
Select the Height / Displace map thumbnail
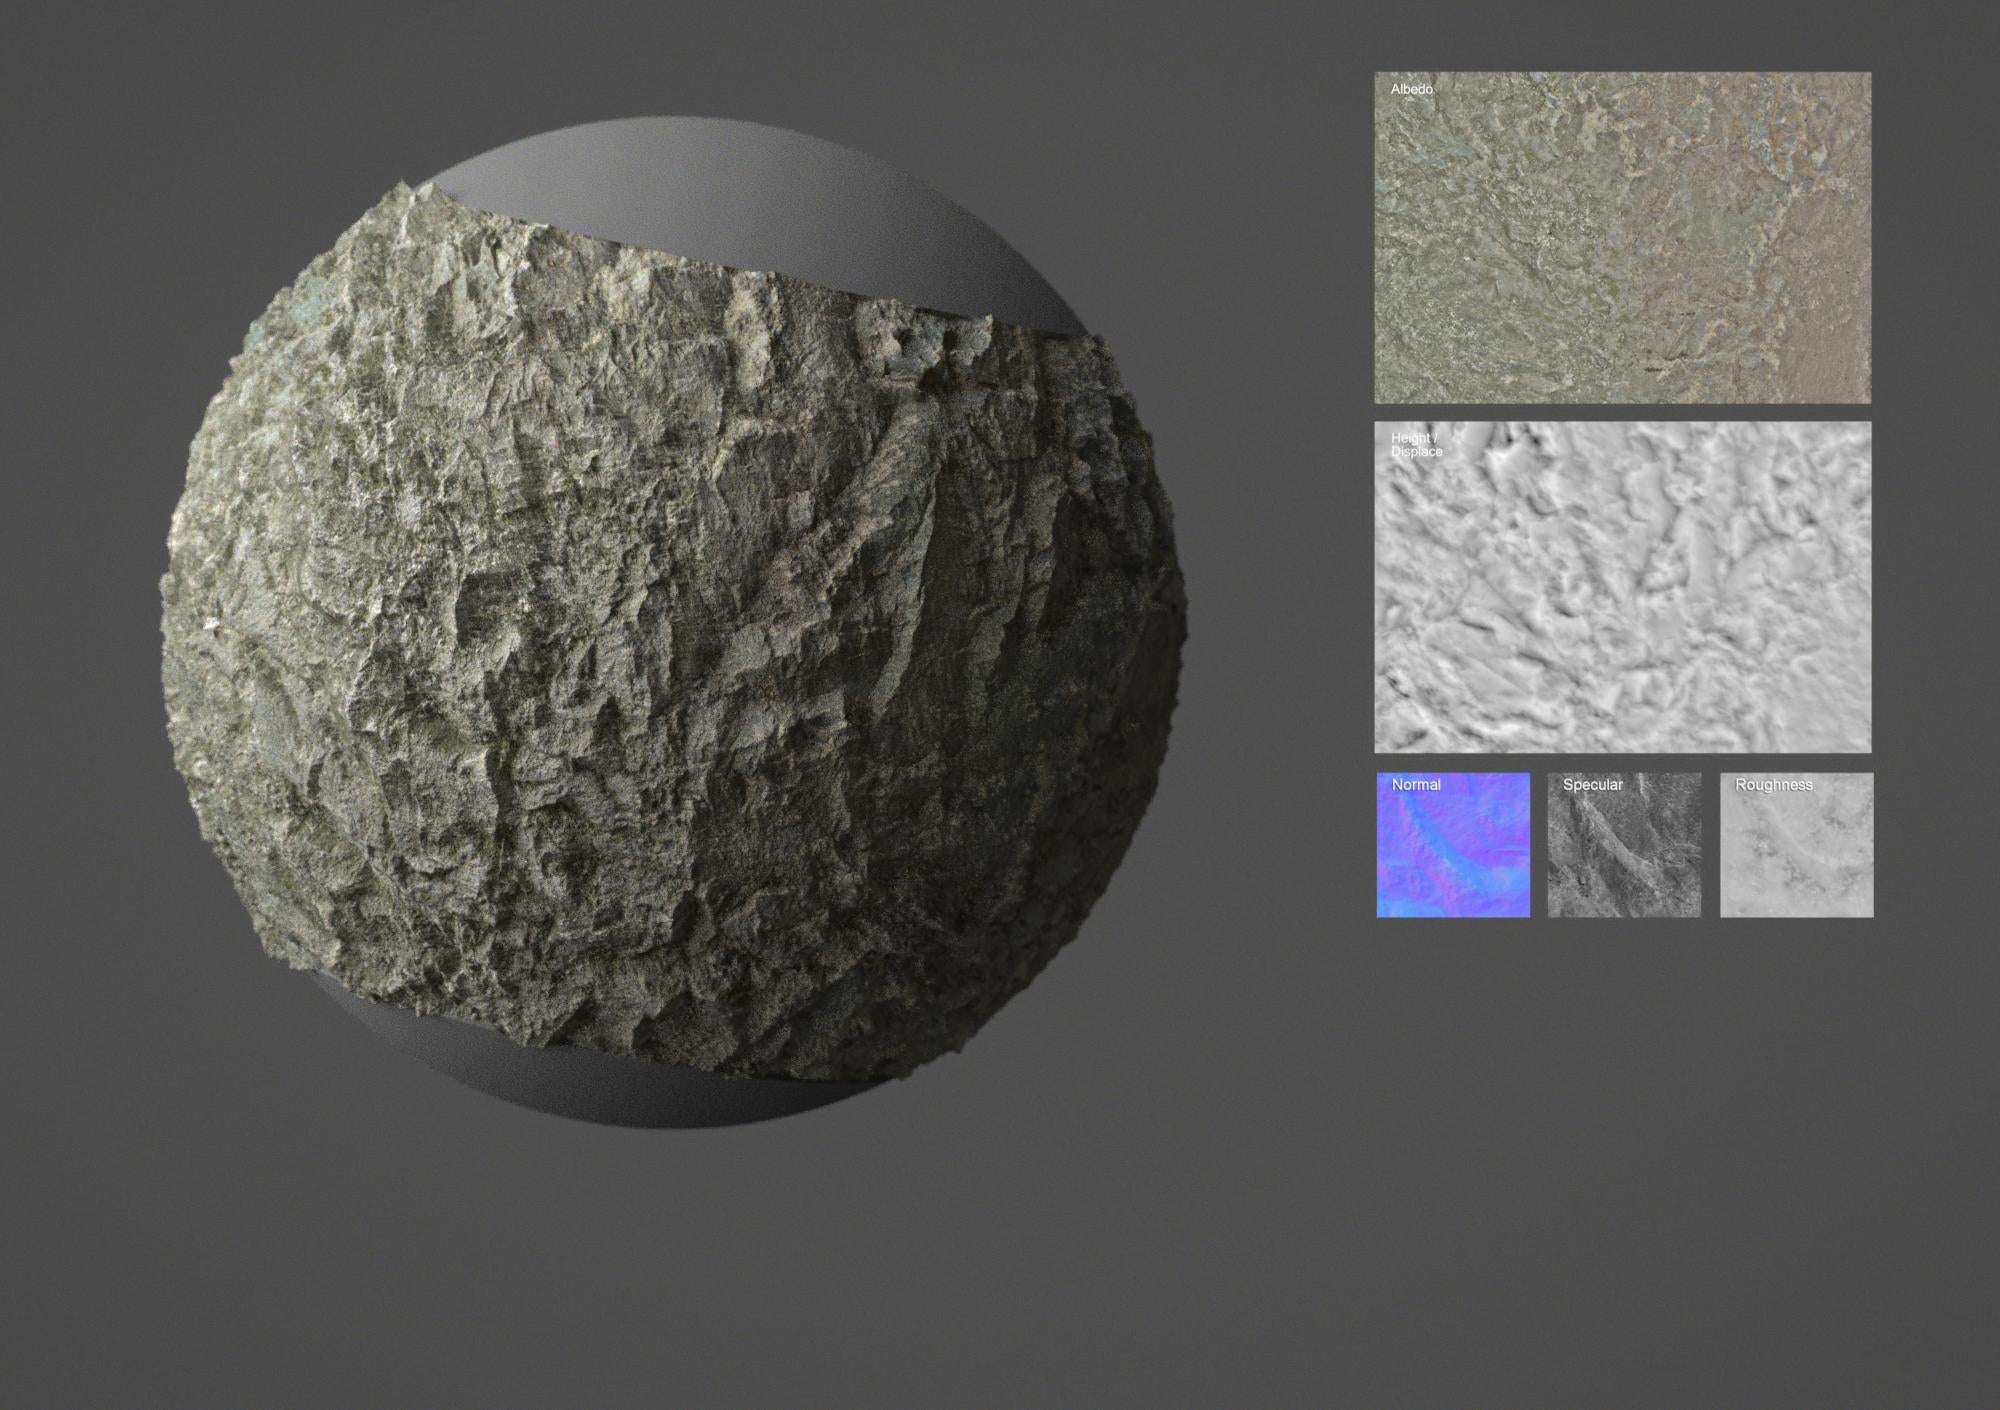[1622, 587]
